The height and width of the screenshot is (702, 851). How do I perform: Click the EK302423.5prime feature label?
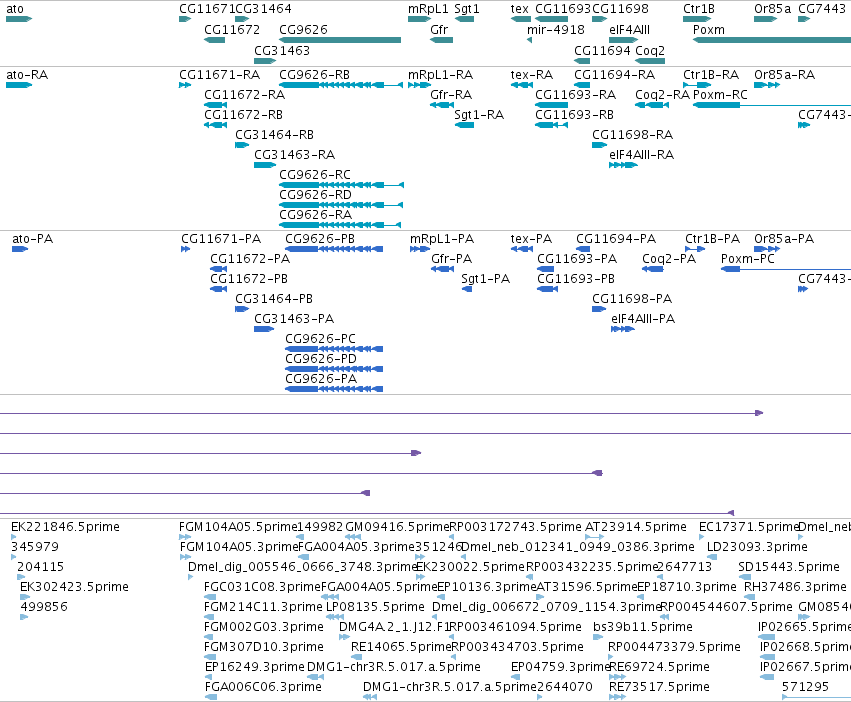pyautogui.click(x=74, y=586)
